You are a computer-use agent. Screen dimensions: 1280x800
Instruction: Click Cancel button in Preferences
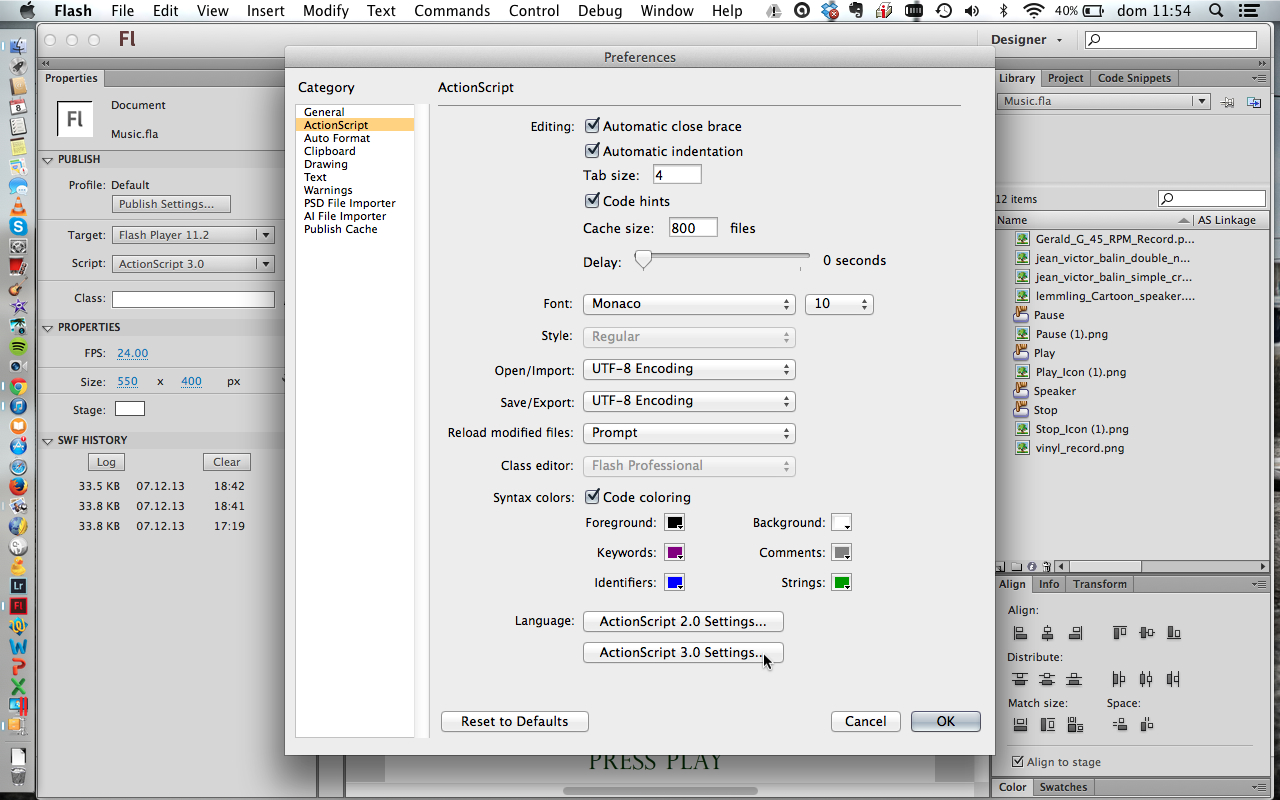click(865, 721)
